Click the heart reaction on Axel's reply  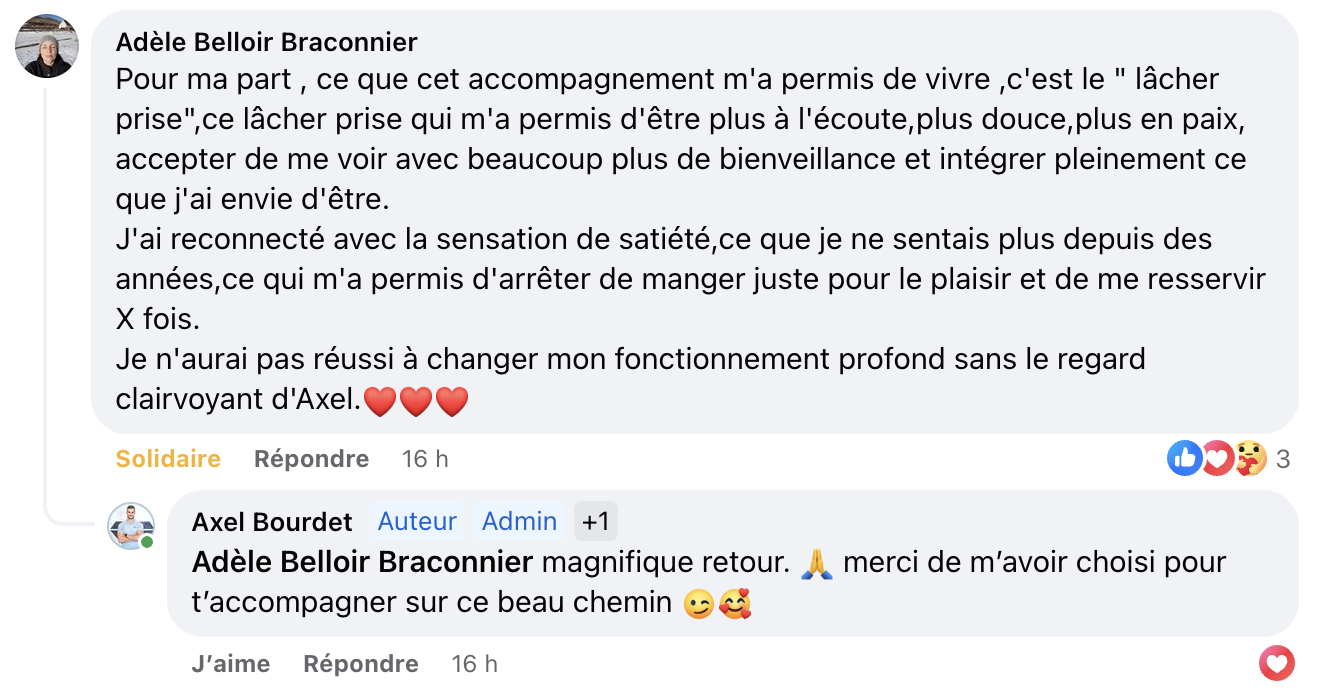click(1277, 663)
